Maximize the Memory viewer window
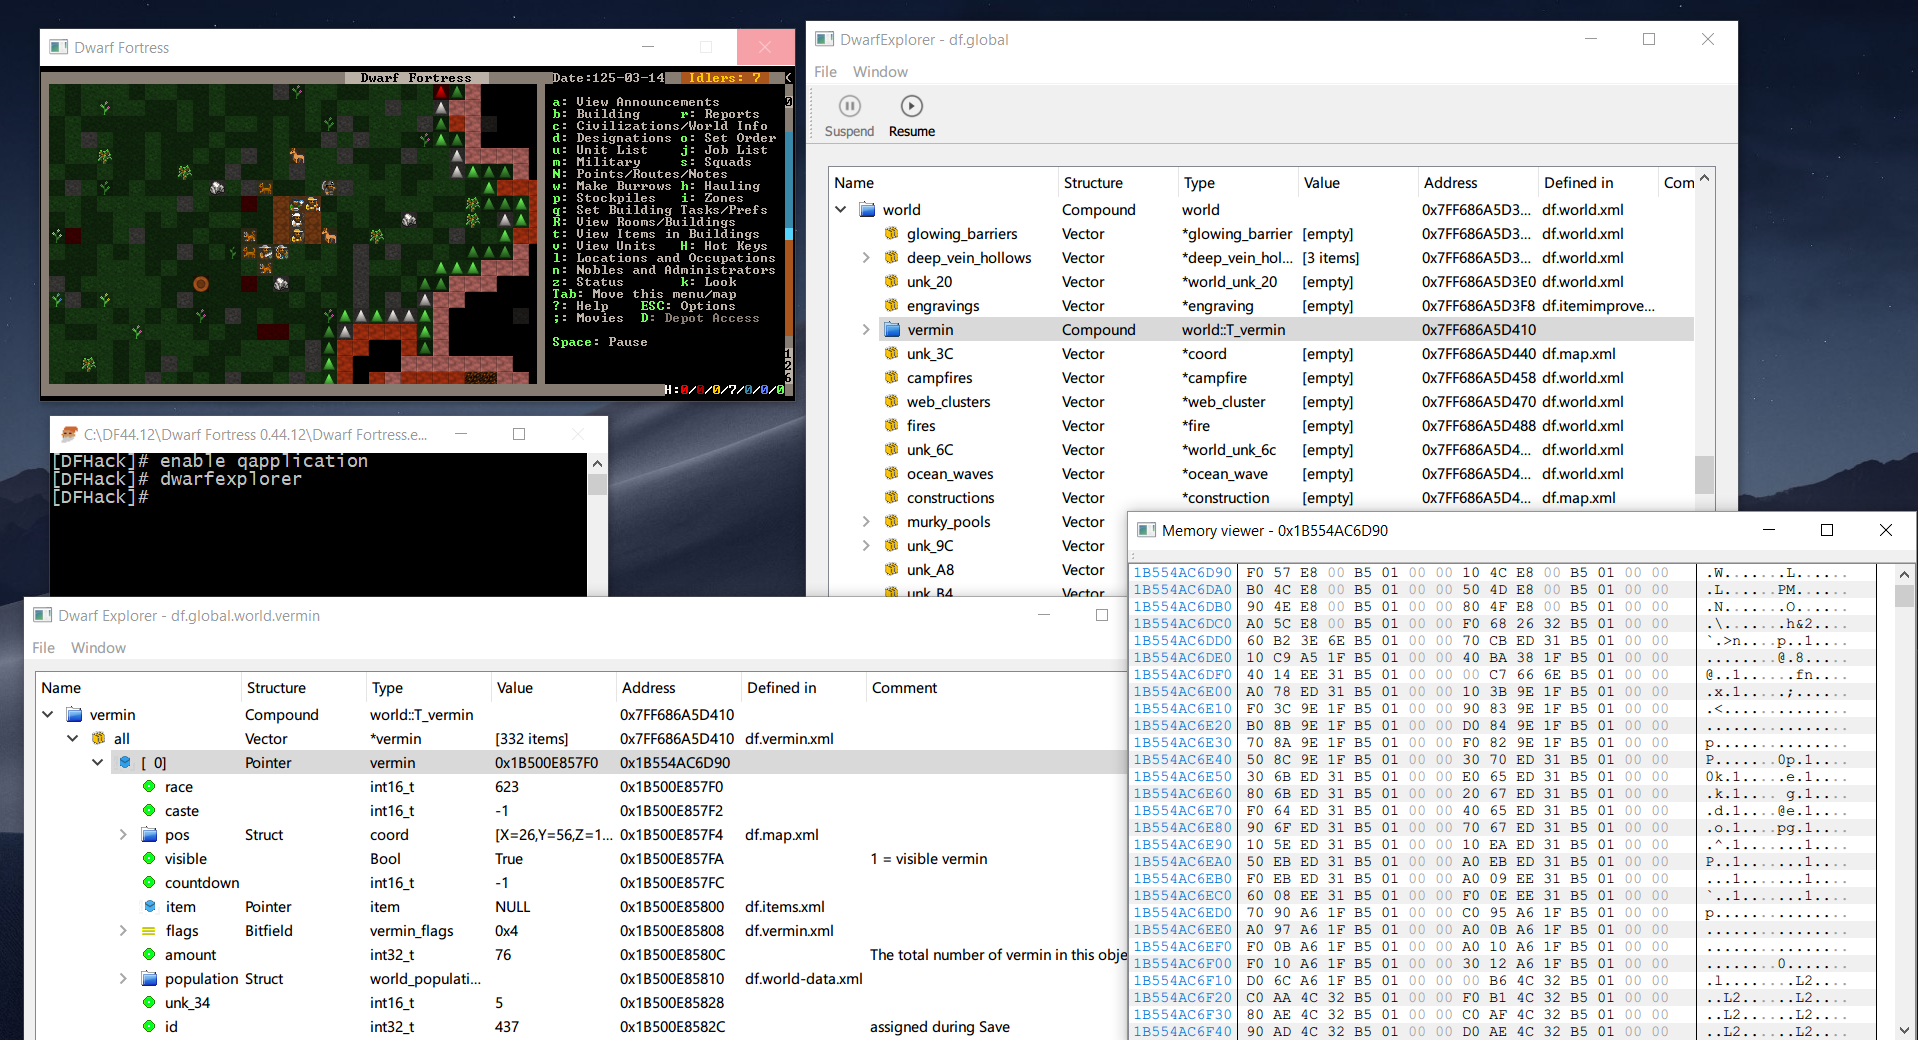Viewport: 1918px width, 1040px height. pos(1827,530)
